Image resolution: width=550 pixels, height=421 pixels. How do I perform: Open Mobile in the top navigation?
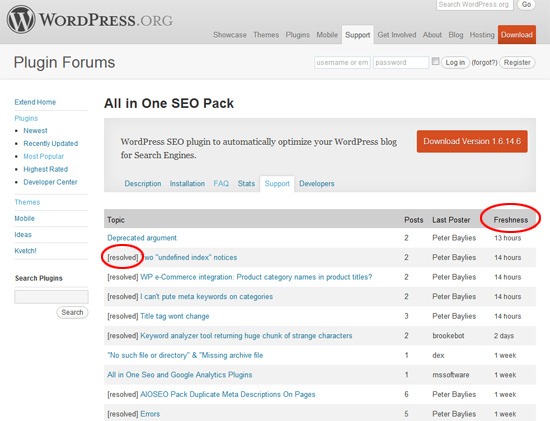click(327, 35)
